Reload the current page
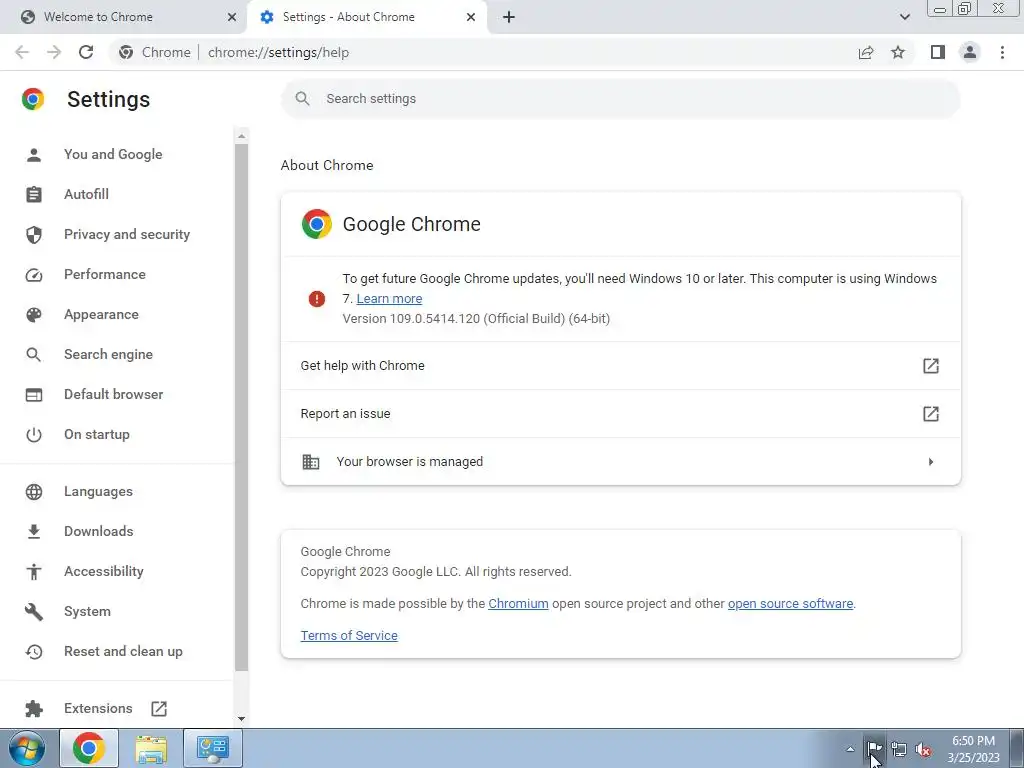The width and height of the screenshot is (1024, 768). pos(86,52)
